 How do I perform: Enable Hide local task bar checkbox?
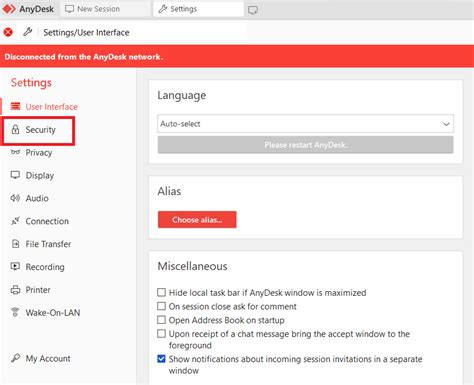coord(161,292)
